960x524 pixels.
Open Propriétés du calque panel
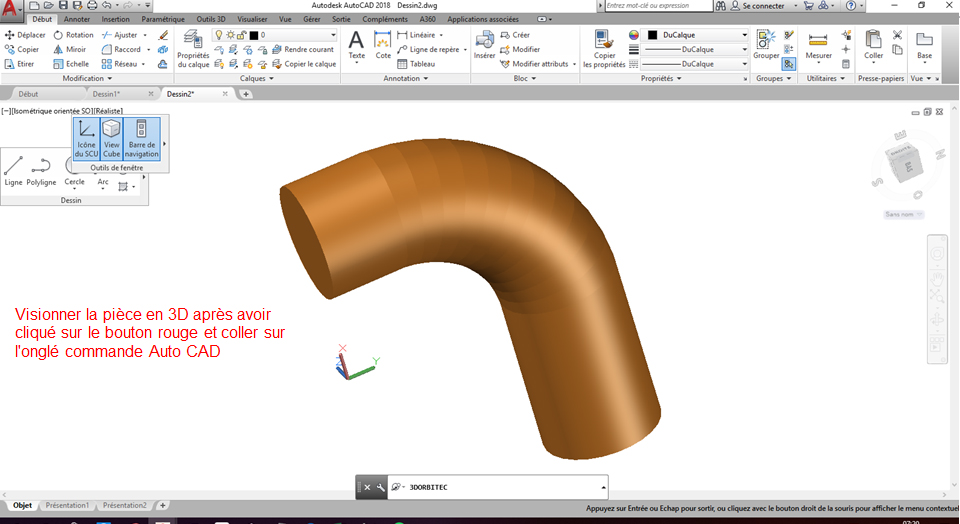[192, 48]
